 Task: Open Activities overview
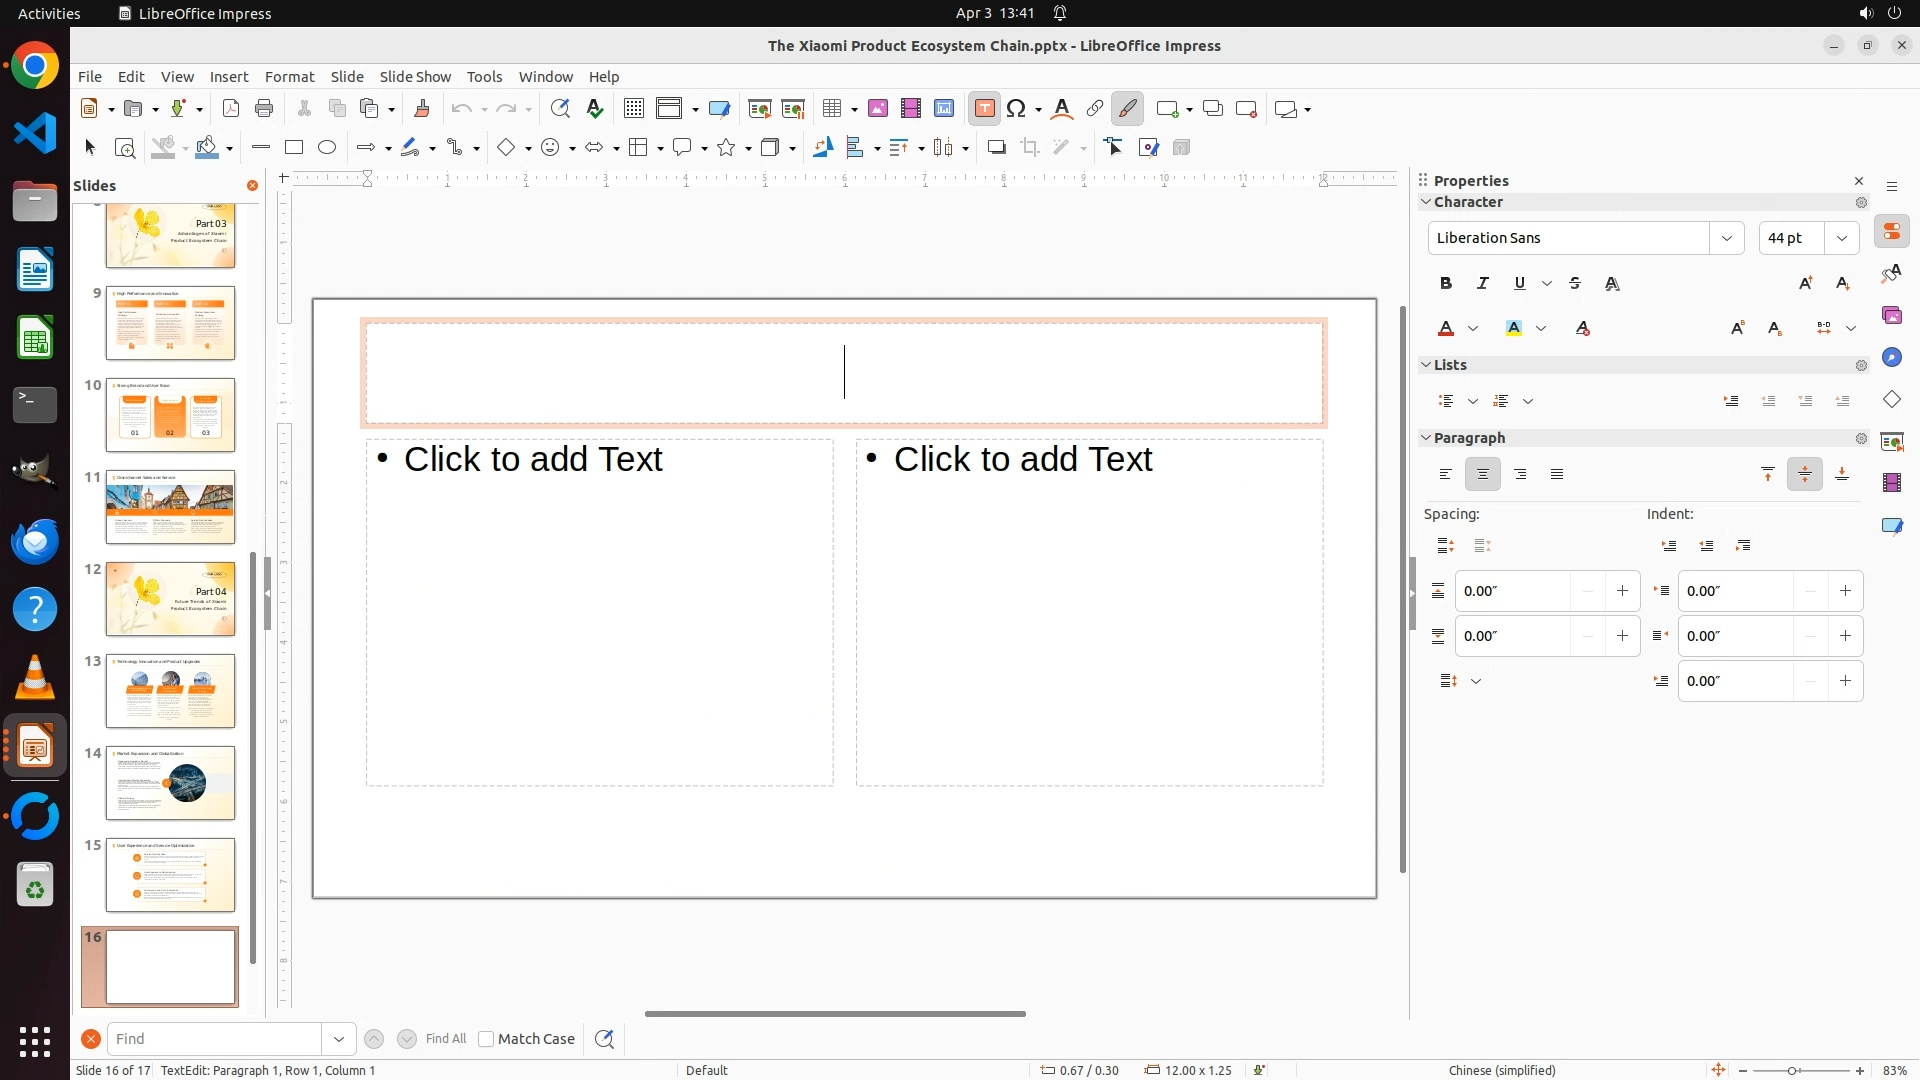point(49,13)
